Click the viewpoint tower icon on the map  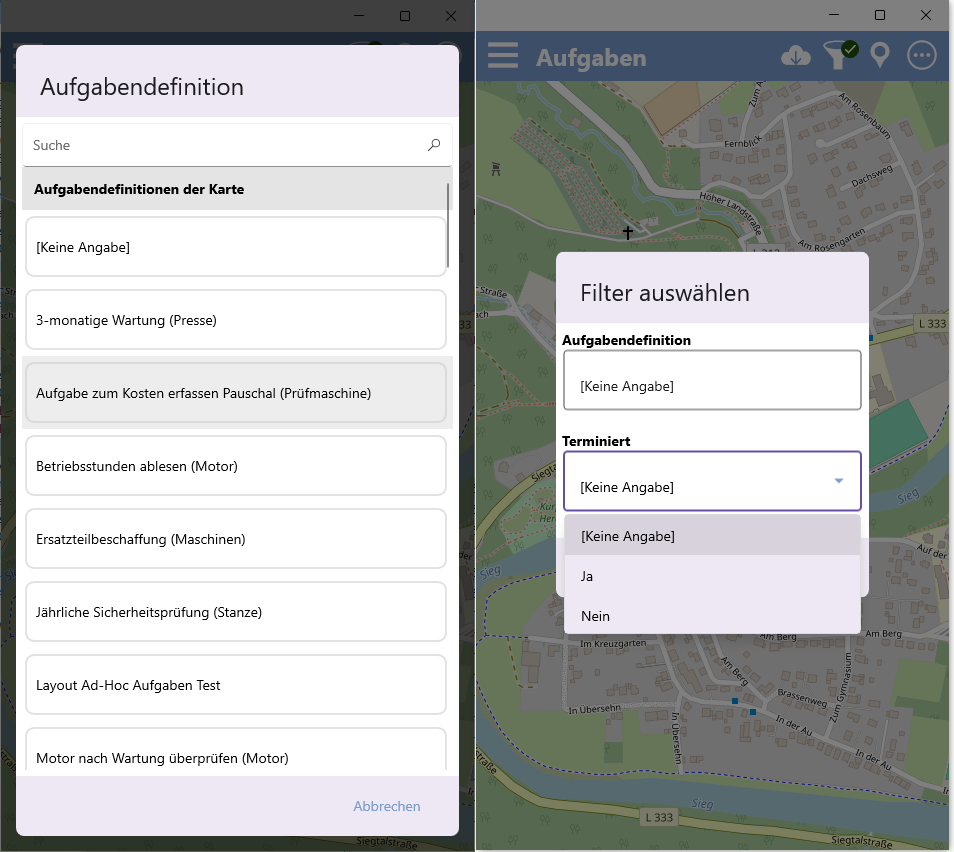coord(496,169)
